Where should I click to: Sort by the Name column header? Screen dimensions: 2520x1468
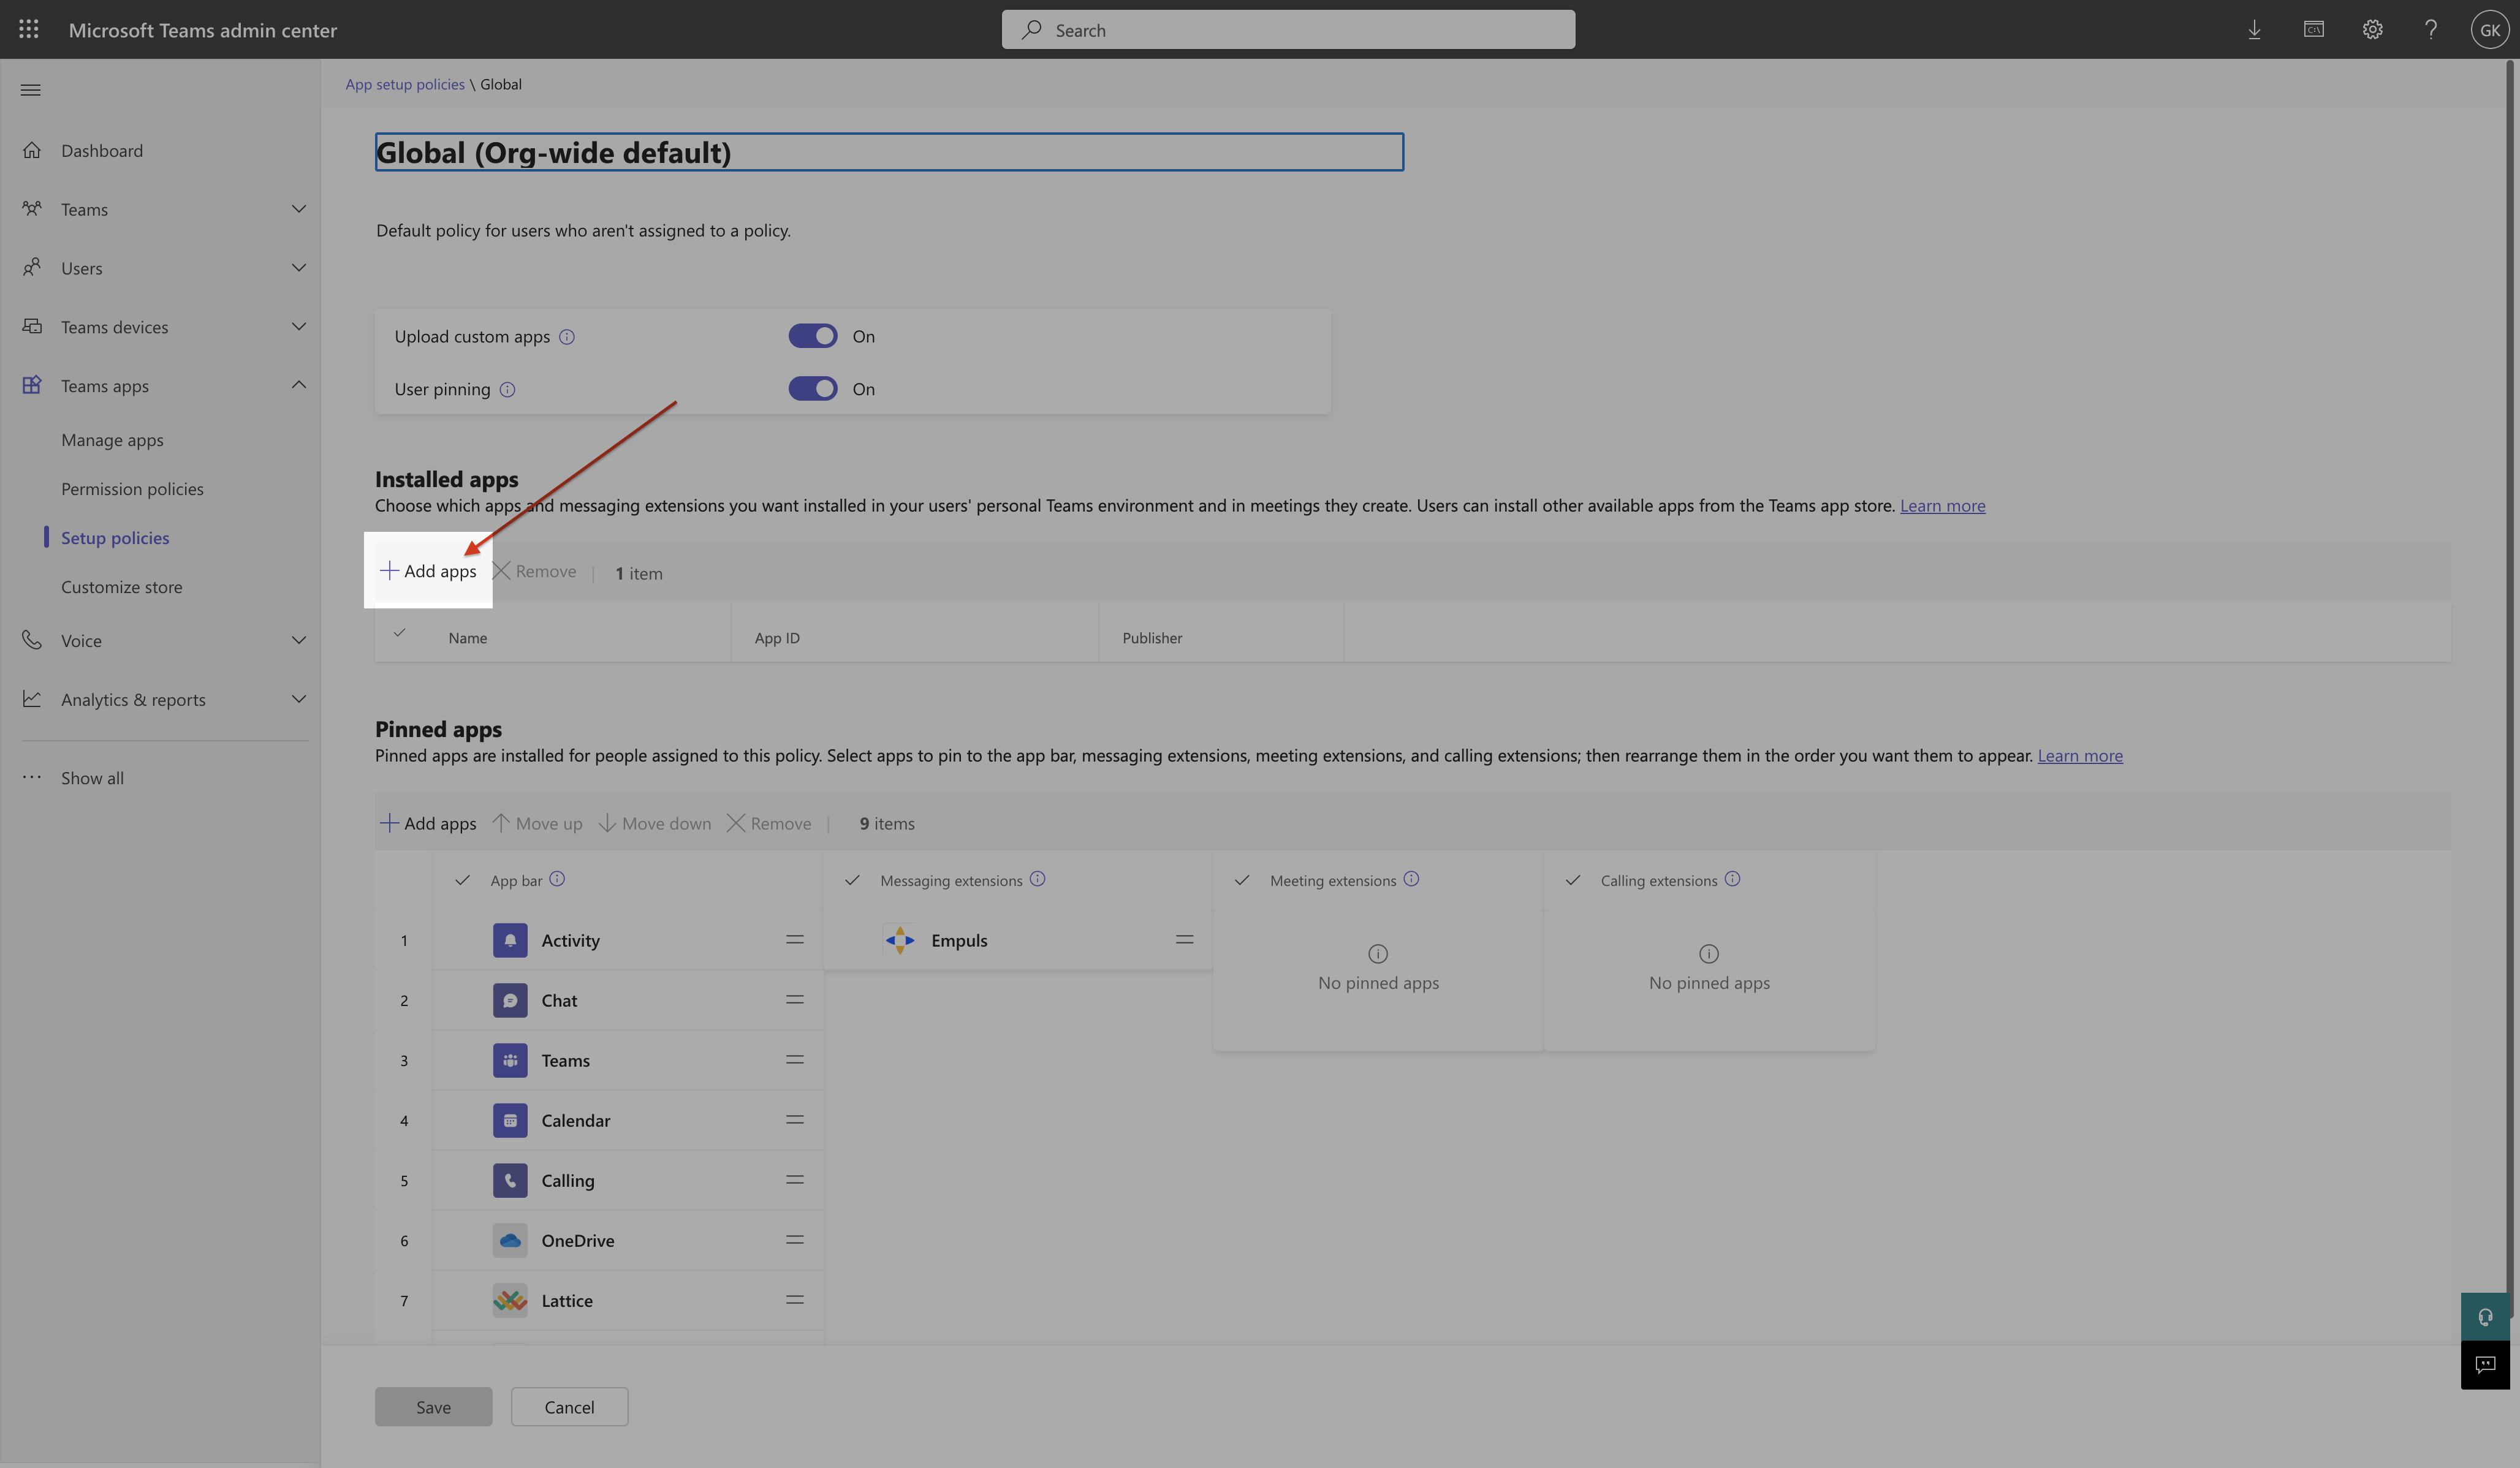coord(467,638)
